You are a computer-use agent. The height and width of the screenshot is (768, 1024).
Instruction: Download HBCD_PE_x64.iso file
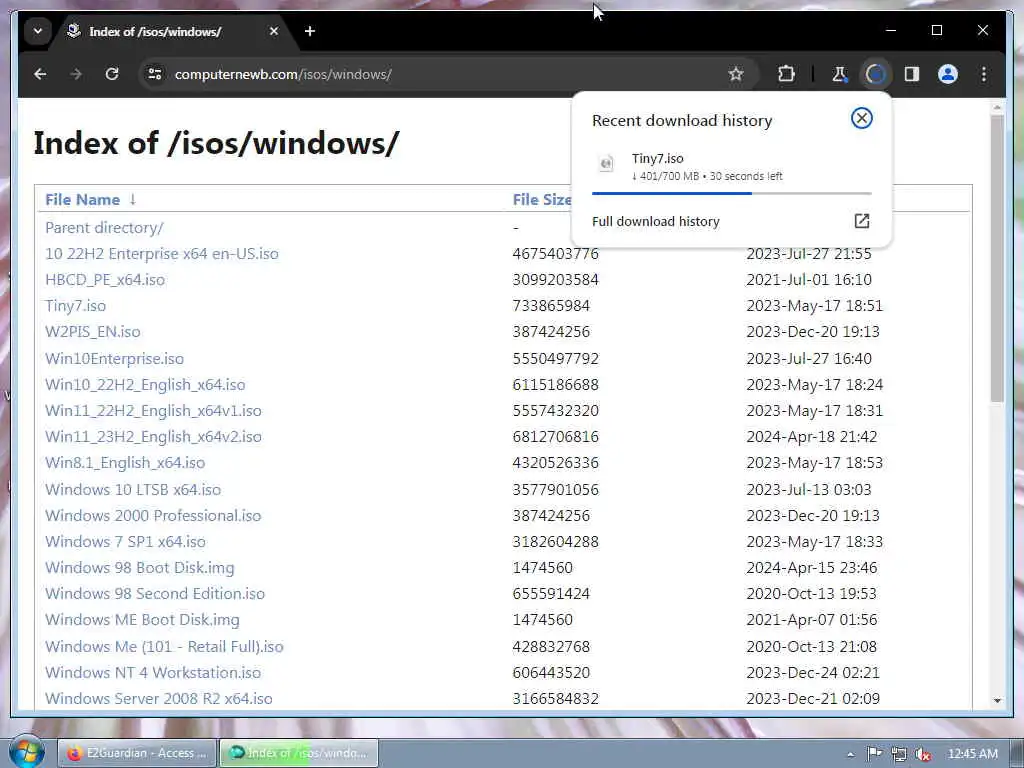coord(104,280)
